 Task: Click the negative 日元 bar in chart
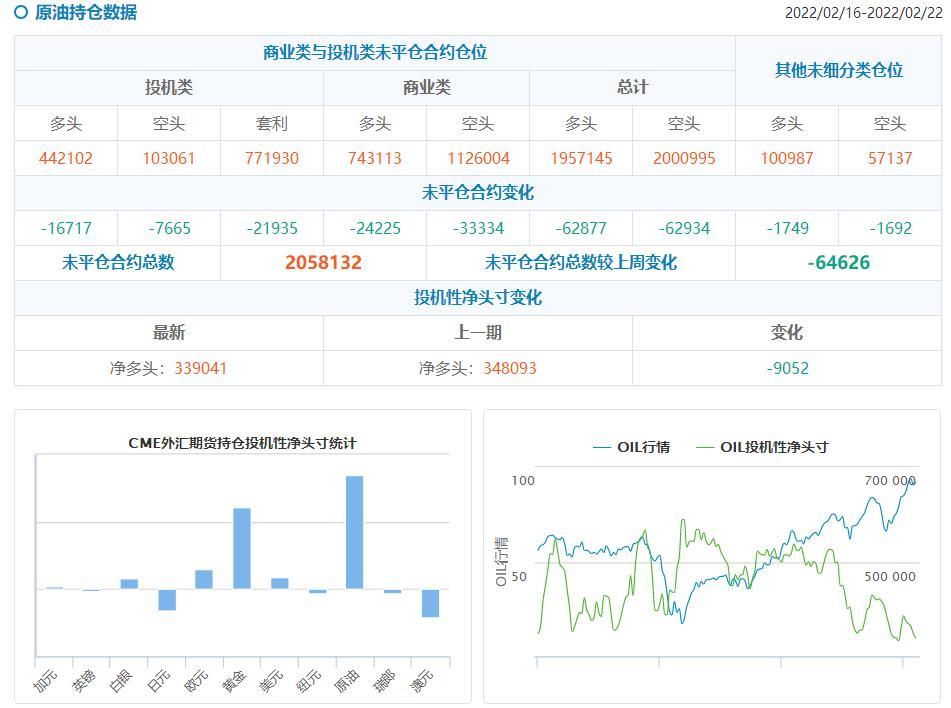167,599
